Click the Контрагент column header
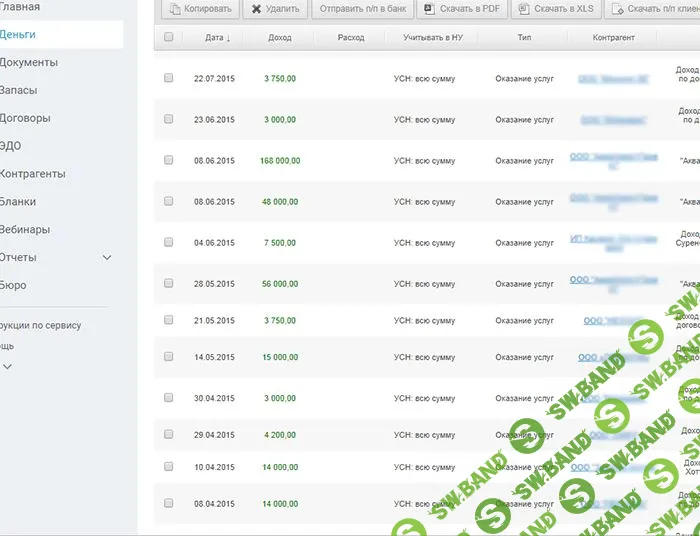The width and height of the screenshot is (700, 536). pyautogui.click(x=613, y=38)
